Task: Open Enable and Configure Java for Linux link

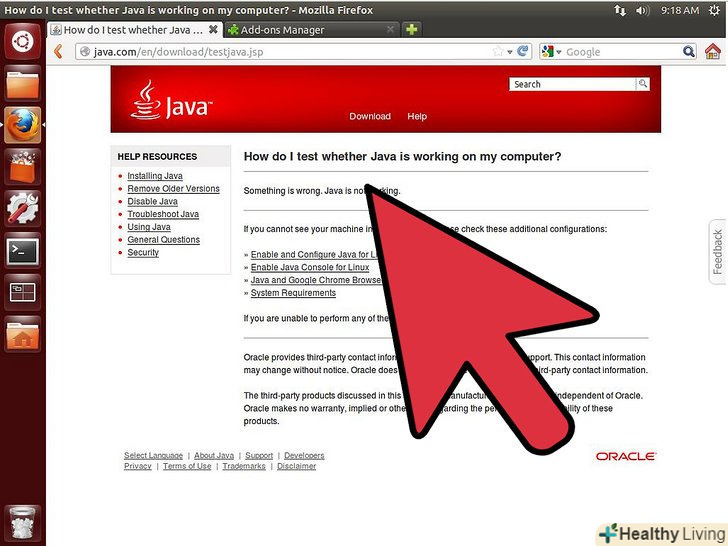Action: coord(314,255)
